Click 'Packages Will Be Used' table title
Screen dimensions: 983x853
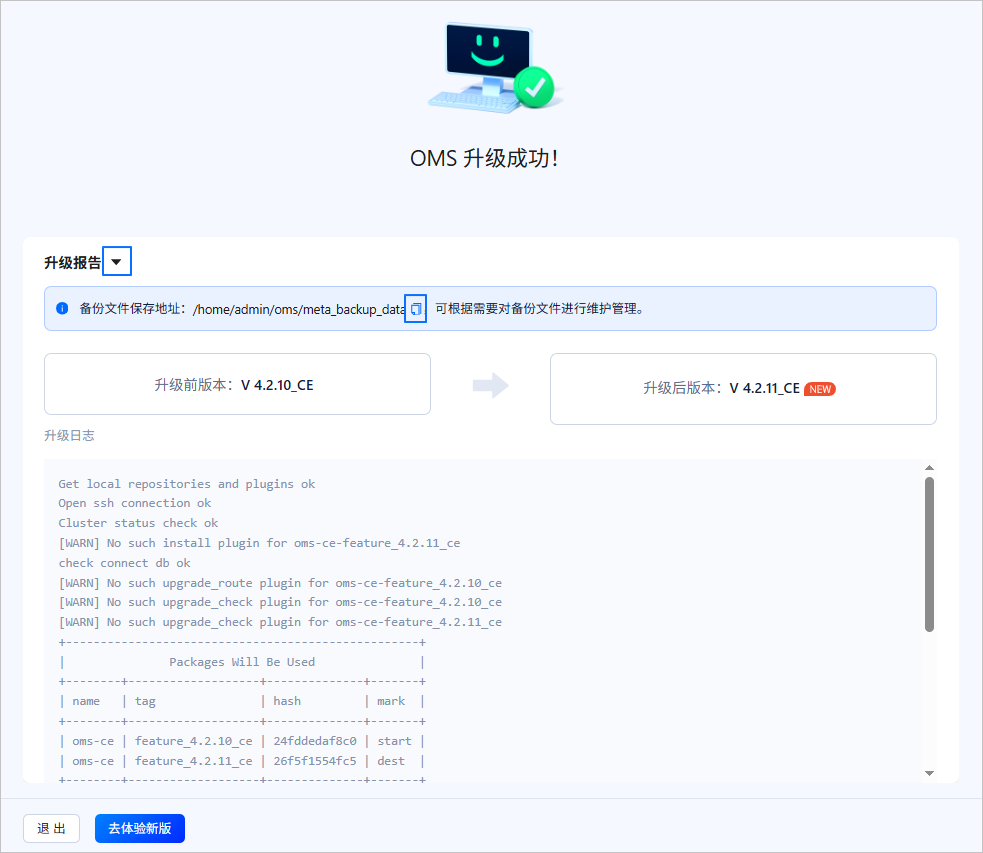(x=242, y=662)
